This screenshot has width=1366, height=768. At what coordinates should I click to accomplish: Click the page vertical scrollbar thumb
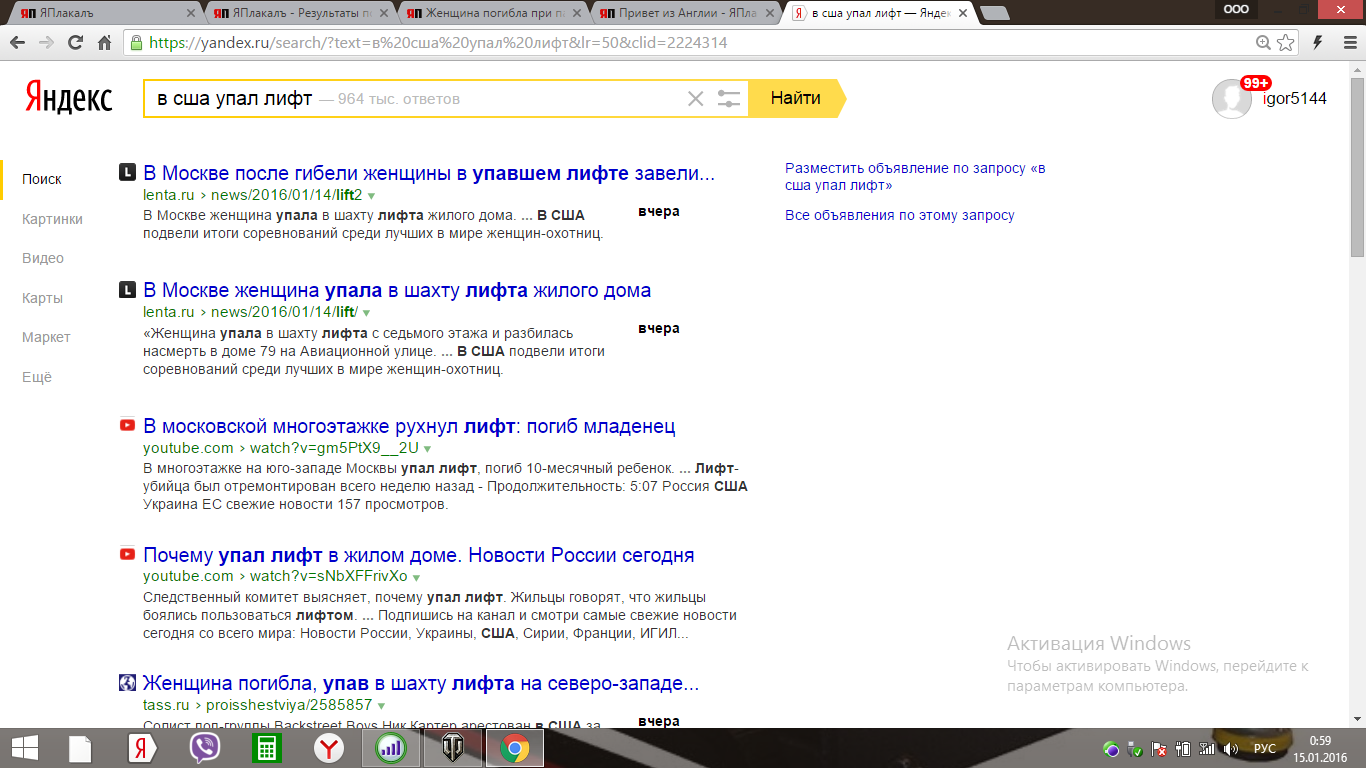click(1357, 165)
